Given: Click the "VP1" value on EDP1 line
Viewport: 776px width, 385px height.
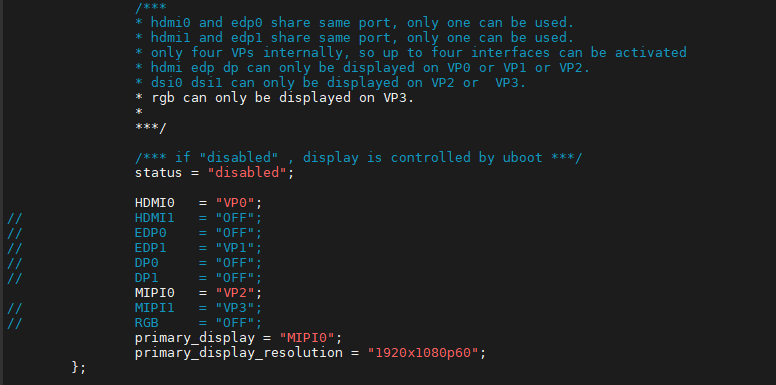Looking at the screenshot, I should click(x=235, y=248).
